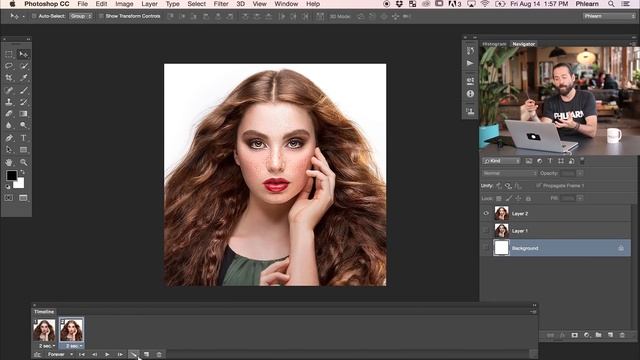Open frame 2 delay time dropdown

point(73,346)
